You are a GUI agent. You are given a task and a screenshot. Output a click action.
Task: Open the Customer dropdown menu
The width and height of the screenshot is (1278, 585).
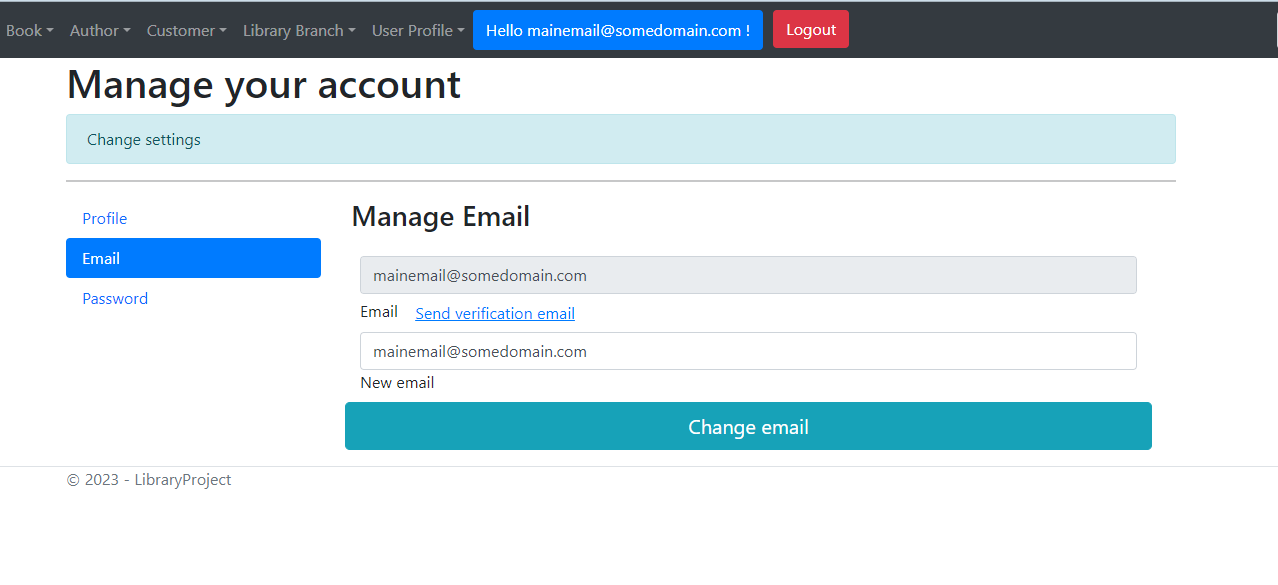coord(185,30)
